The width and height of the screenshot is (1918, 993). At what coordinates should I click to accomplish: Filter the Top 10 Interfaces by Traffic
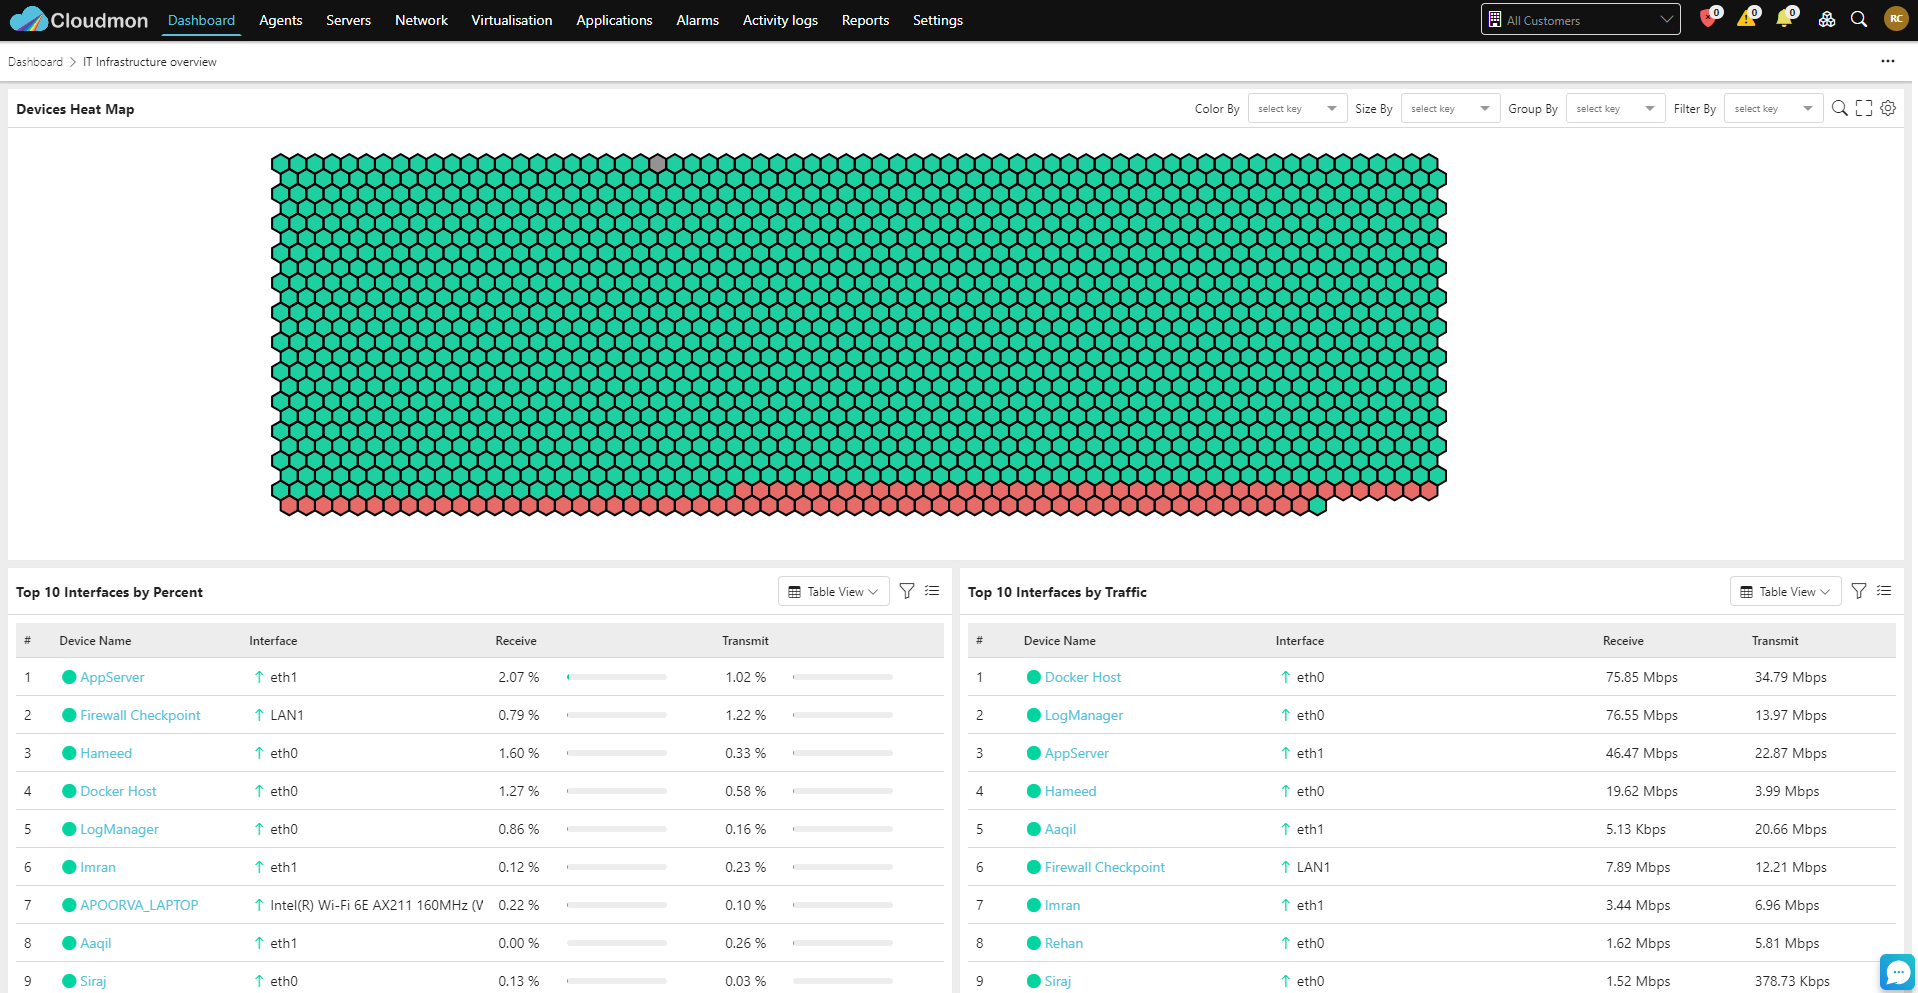click(1859, 591)
